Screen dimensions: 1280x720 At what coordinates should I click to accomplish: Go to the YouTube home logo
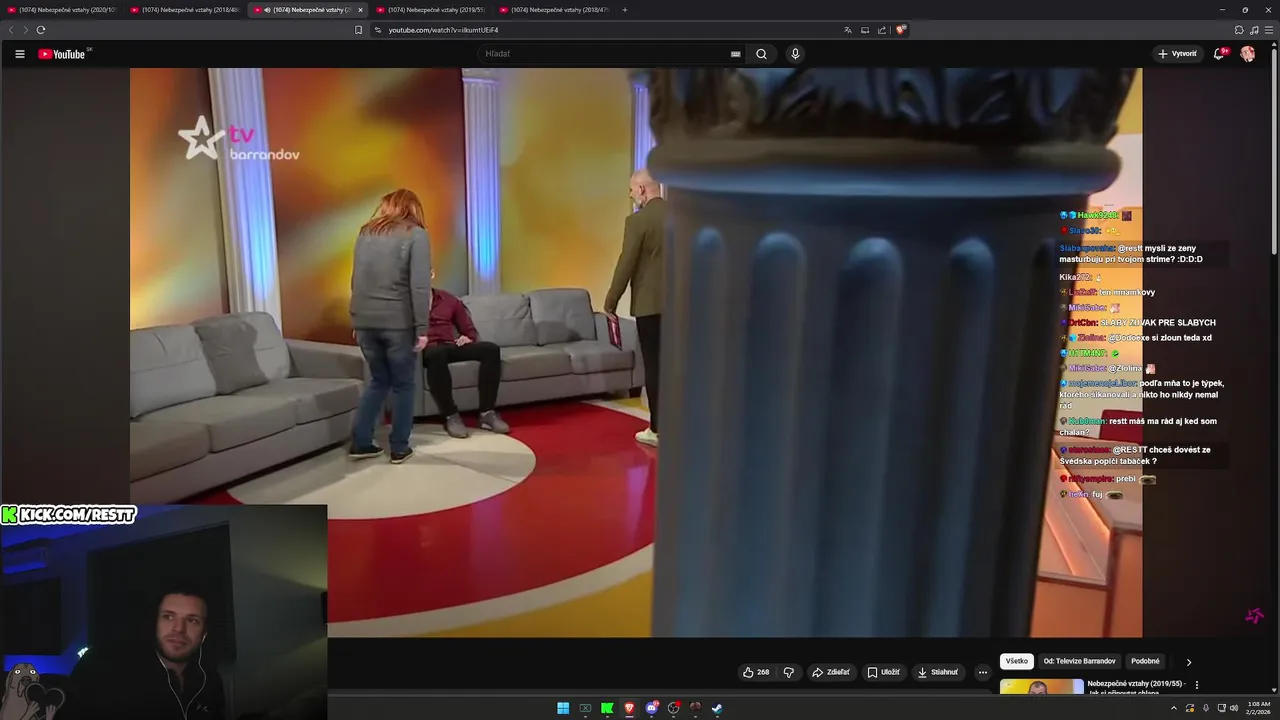click(63, 54)
